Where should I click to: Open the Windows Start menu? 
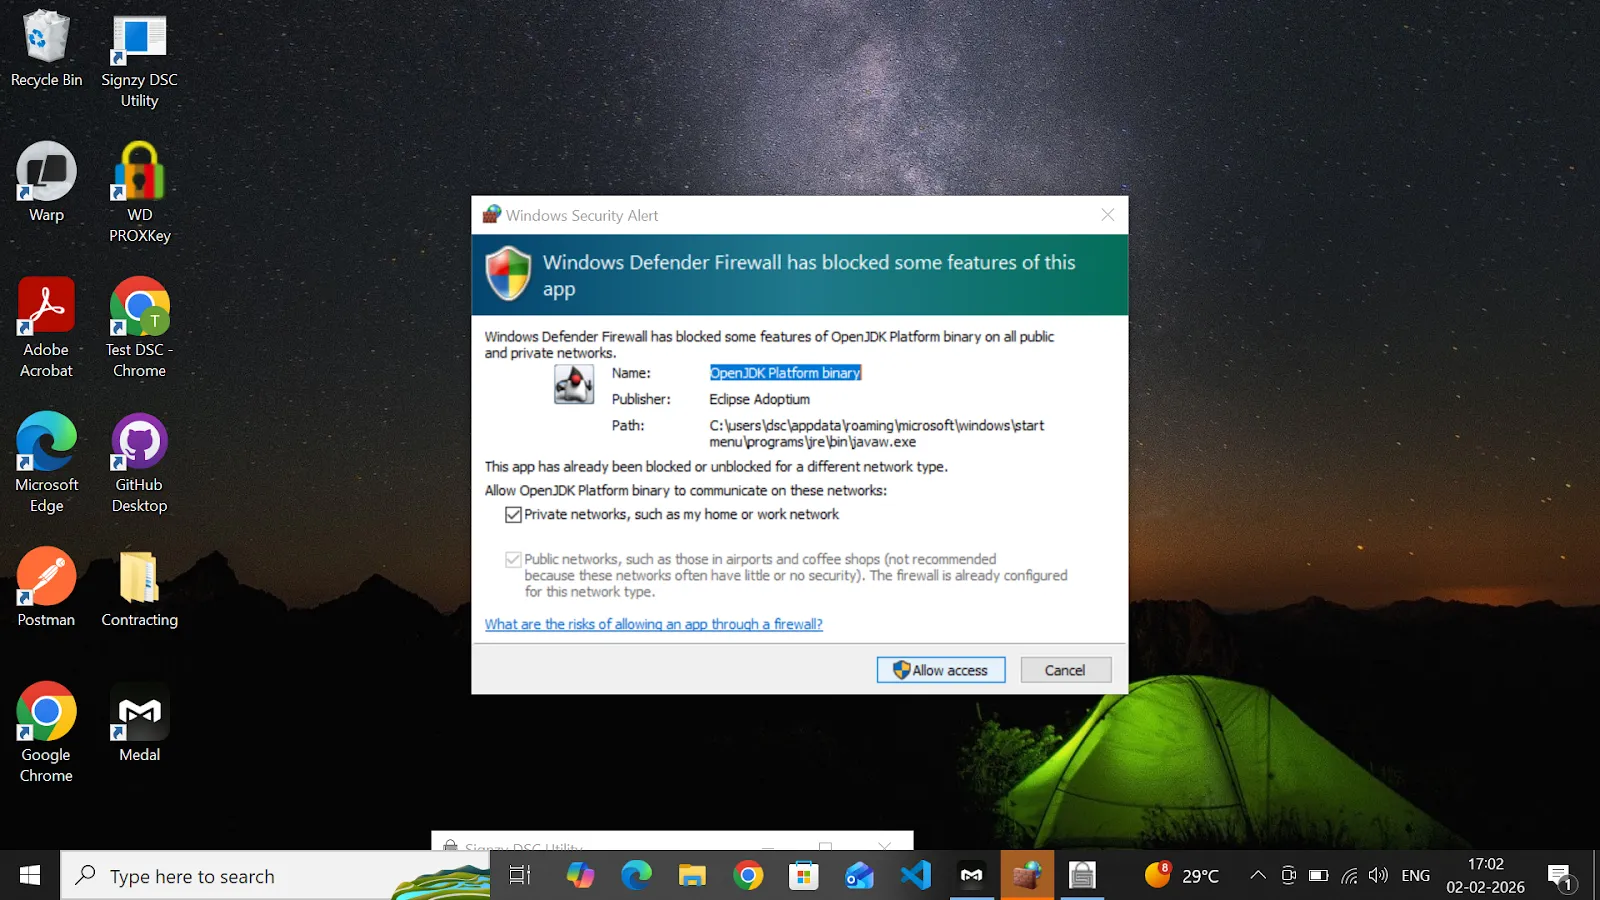coord(30,876)
